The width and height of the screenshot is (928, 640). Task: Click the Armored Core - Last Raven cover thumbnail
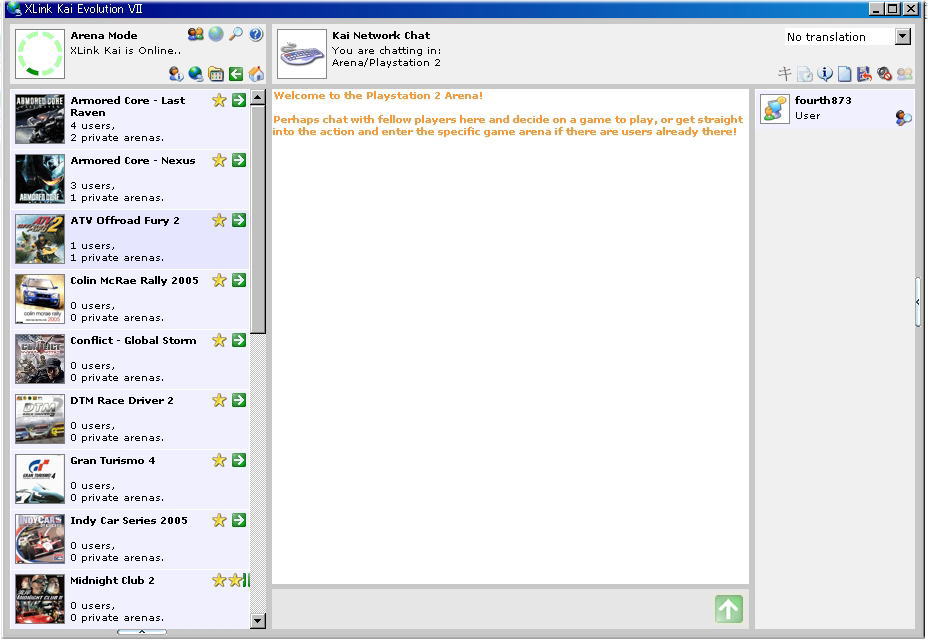click(x=40, y=119)
